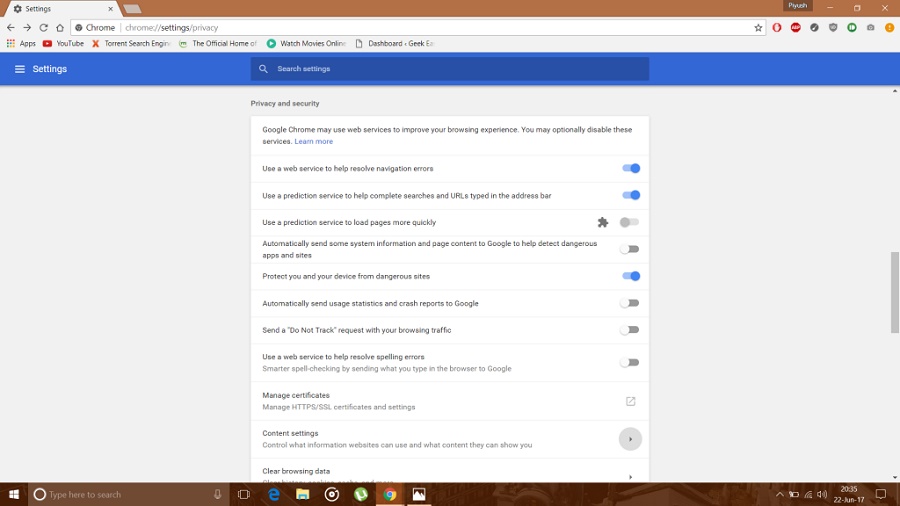Open the YouTube bookmark
The image size is (900, 506).
[63, 44]
